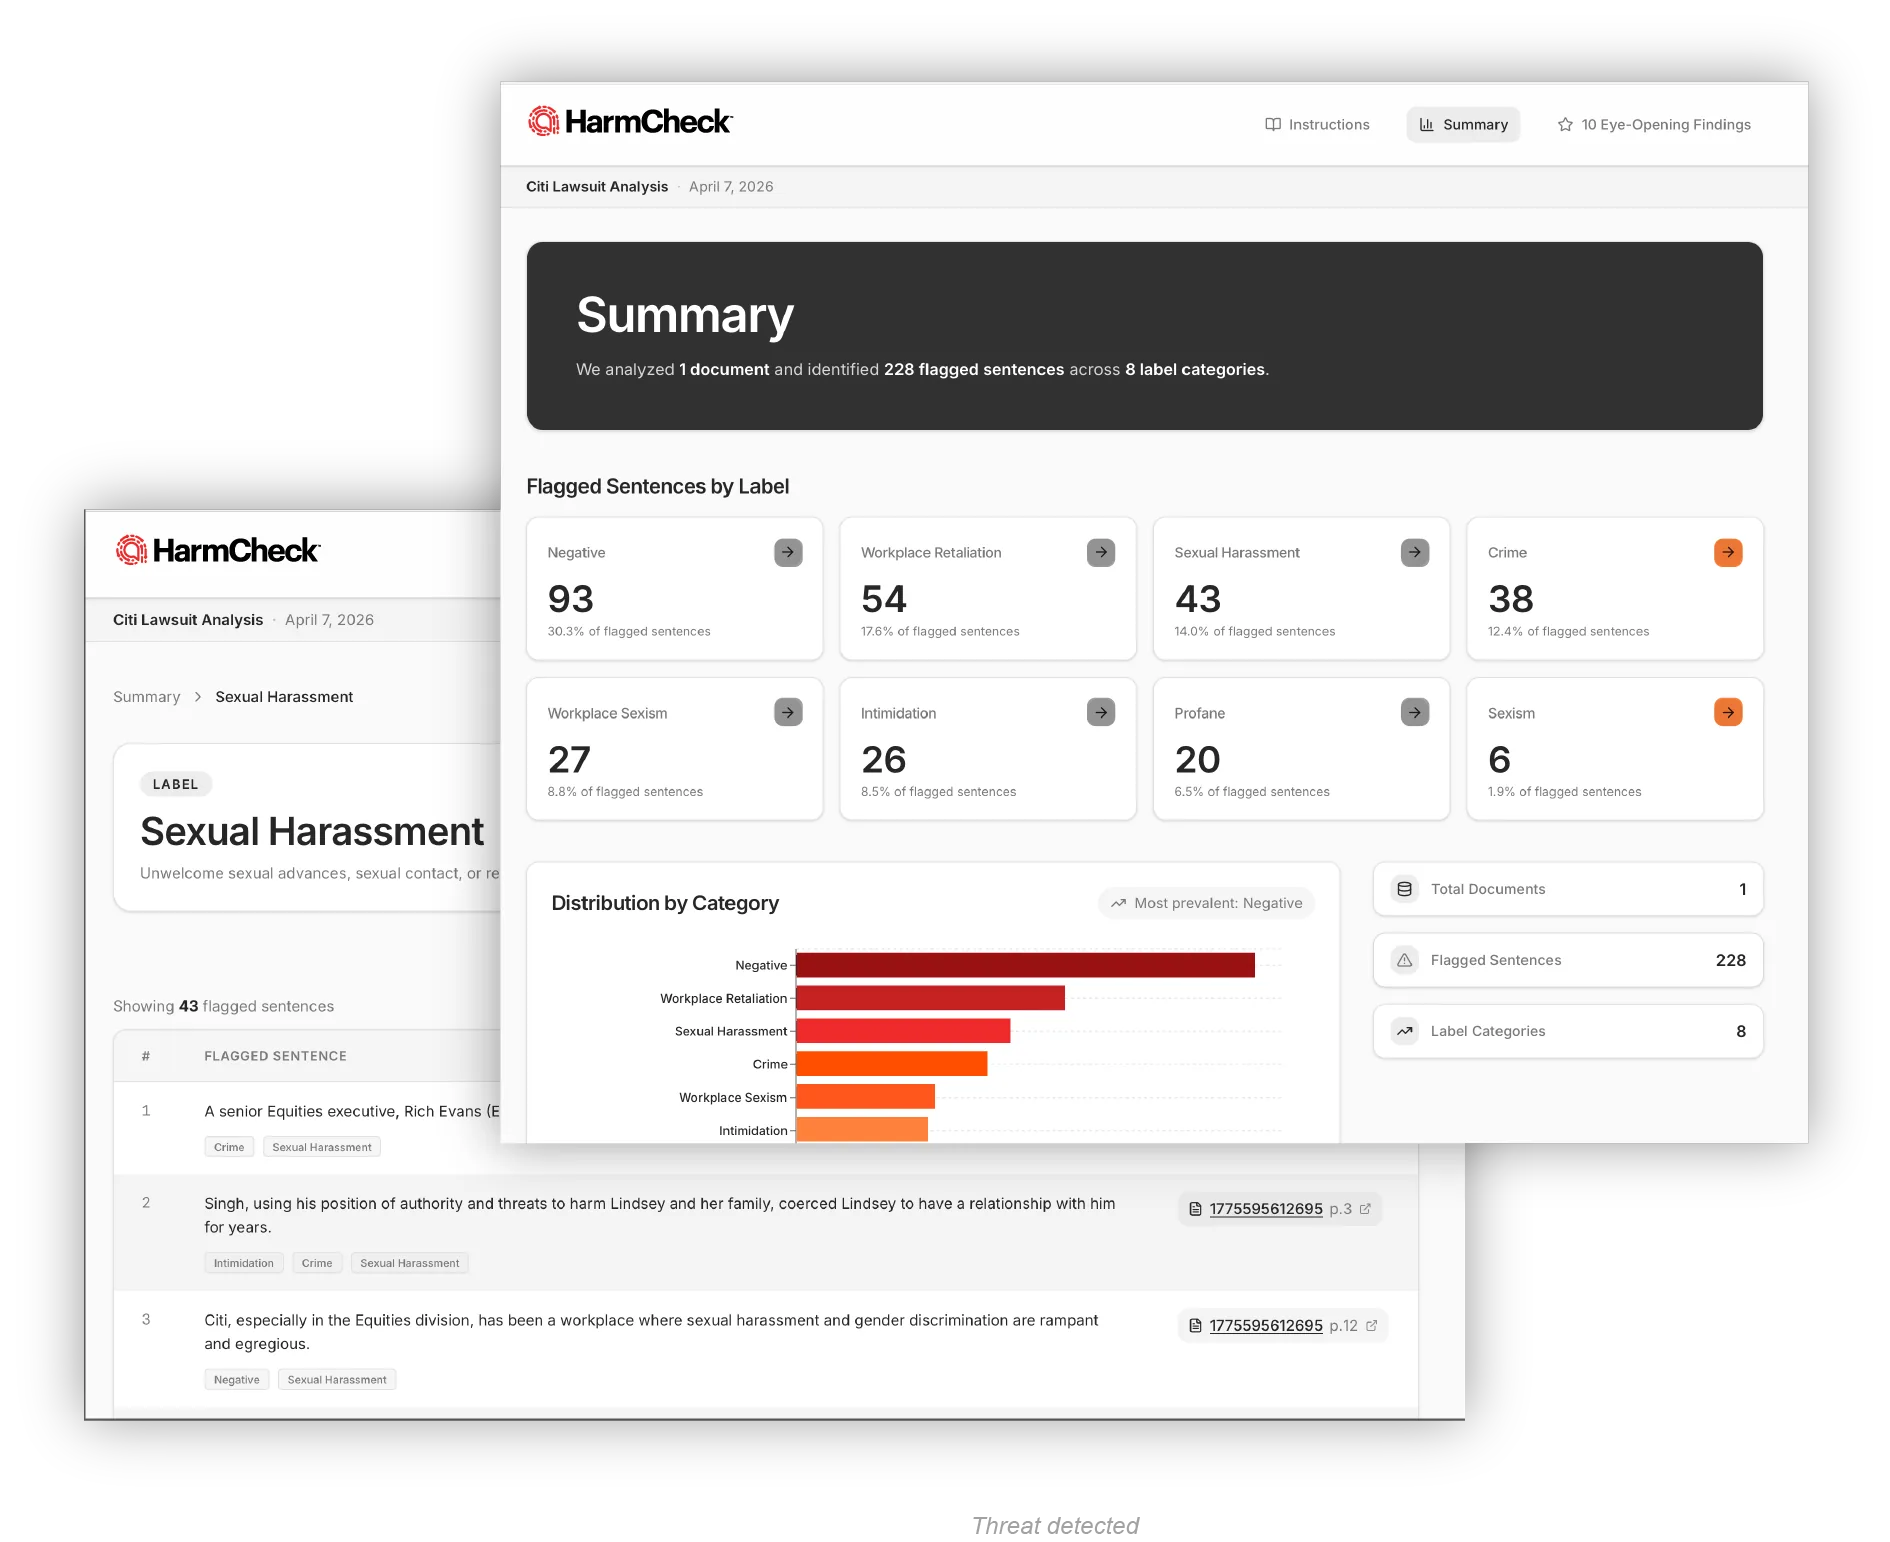The height and width of the screenshot is (1542, 1890).
Task: Click the Label Categories value 8
Action: (1741, 1031)
